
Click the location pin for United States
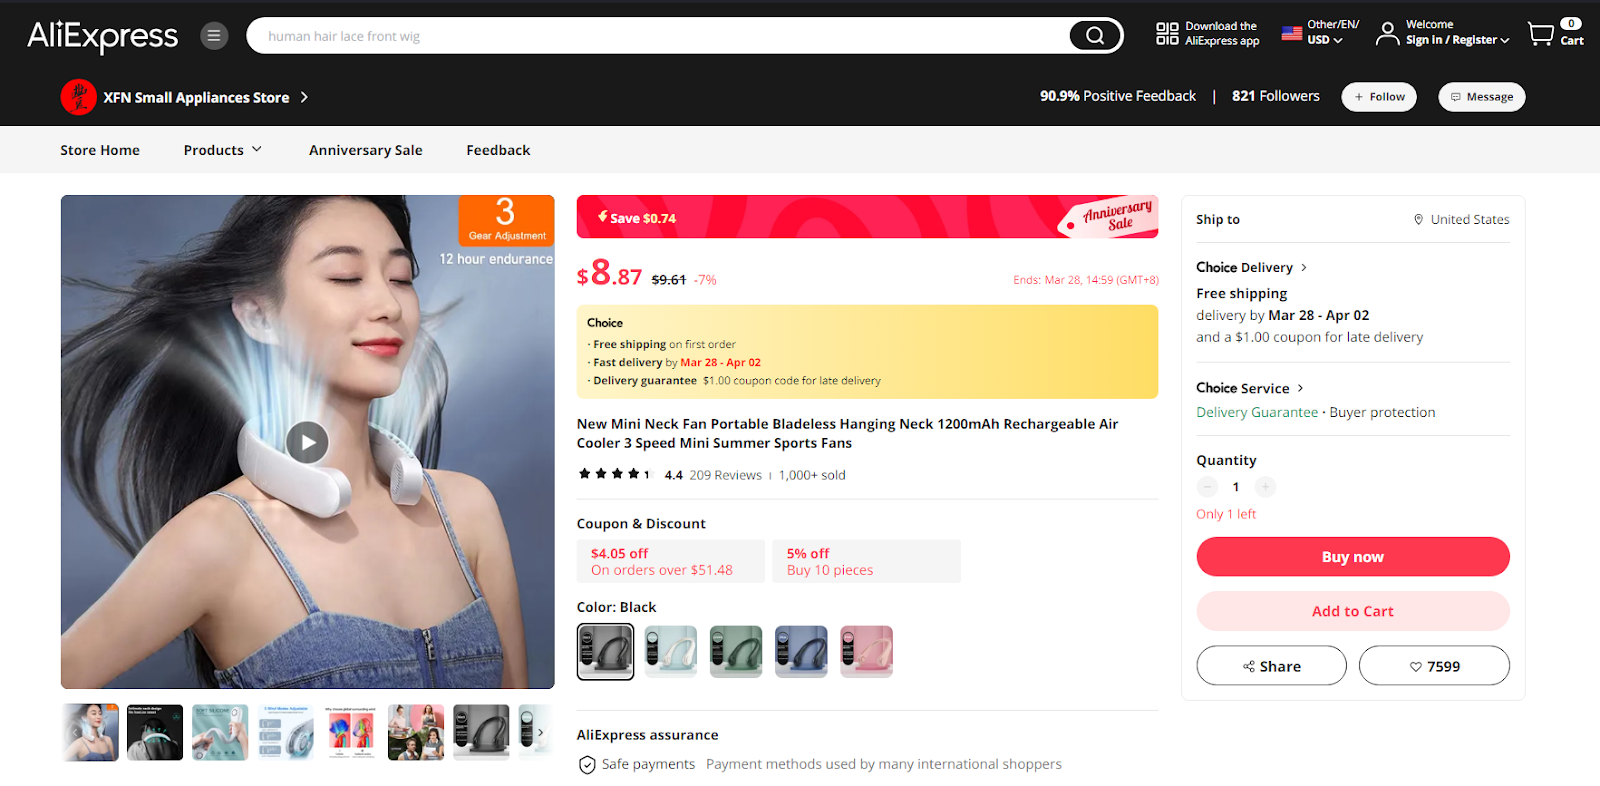pyautogui.click(x=1418, y=219)
